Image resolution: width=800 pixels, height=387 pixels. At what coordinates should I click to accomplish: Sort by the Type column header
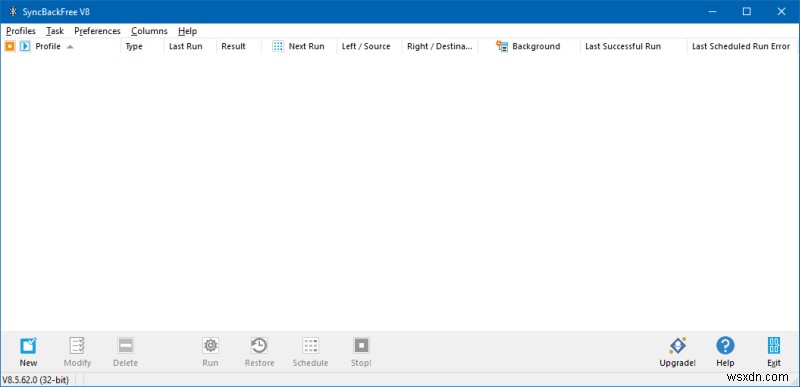click(134, 46)
